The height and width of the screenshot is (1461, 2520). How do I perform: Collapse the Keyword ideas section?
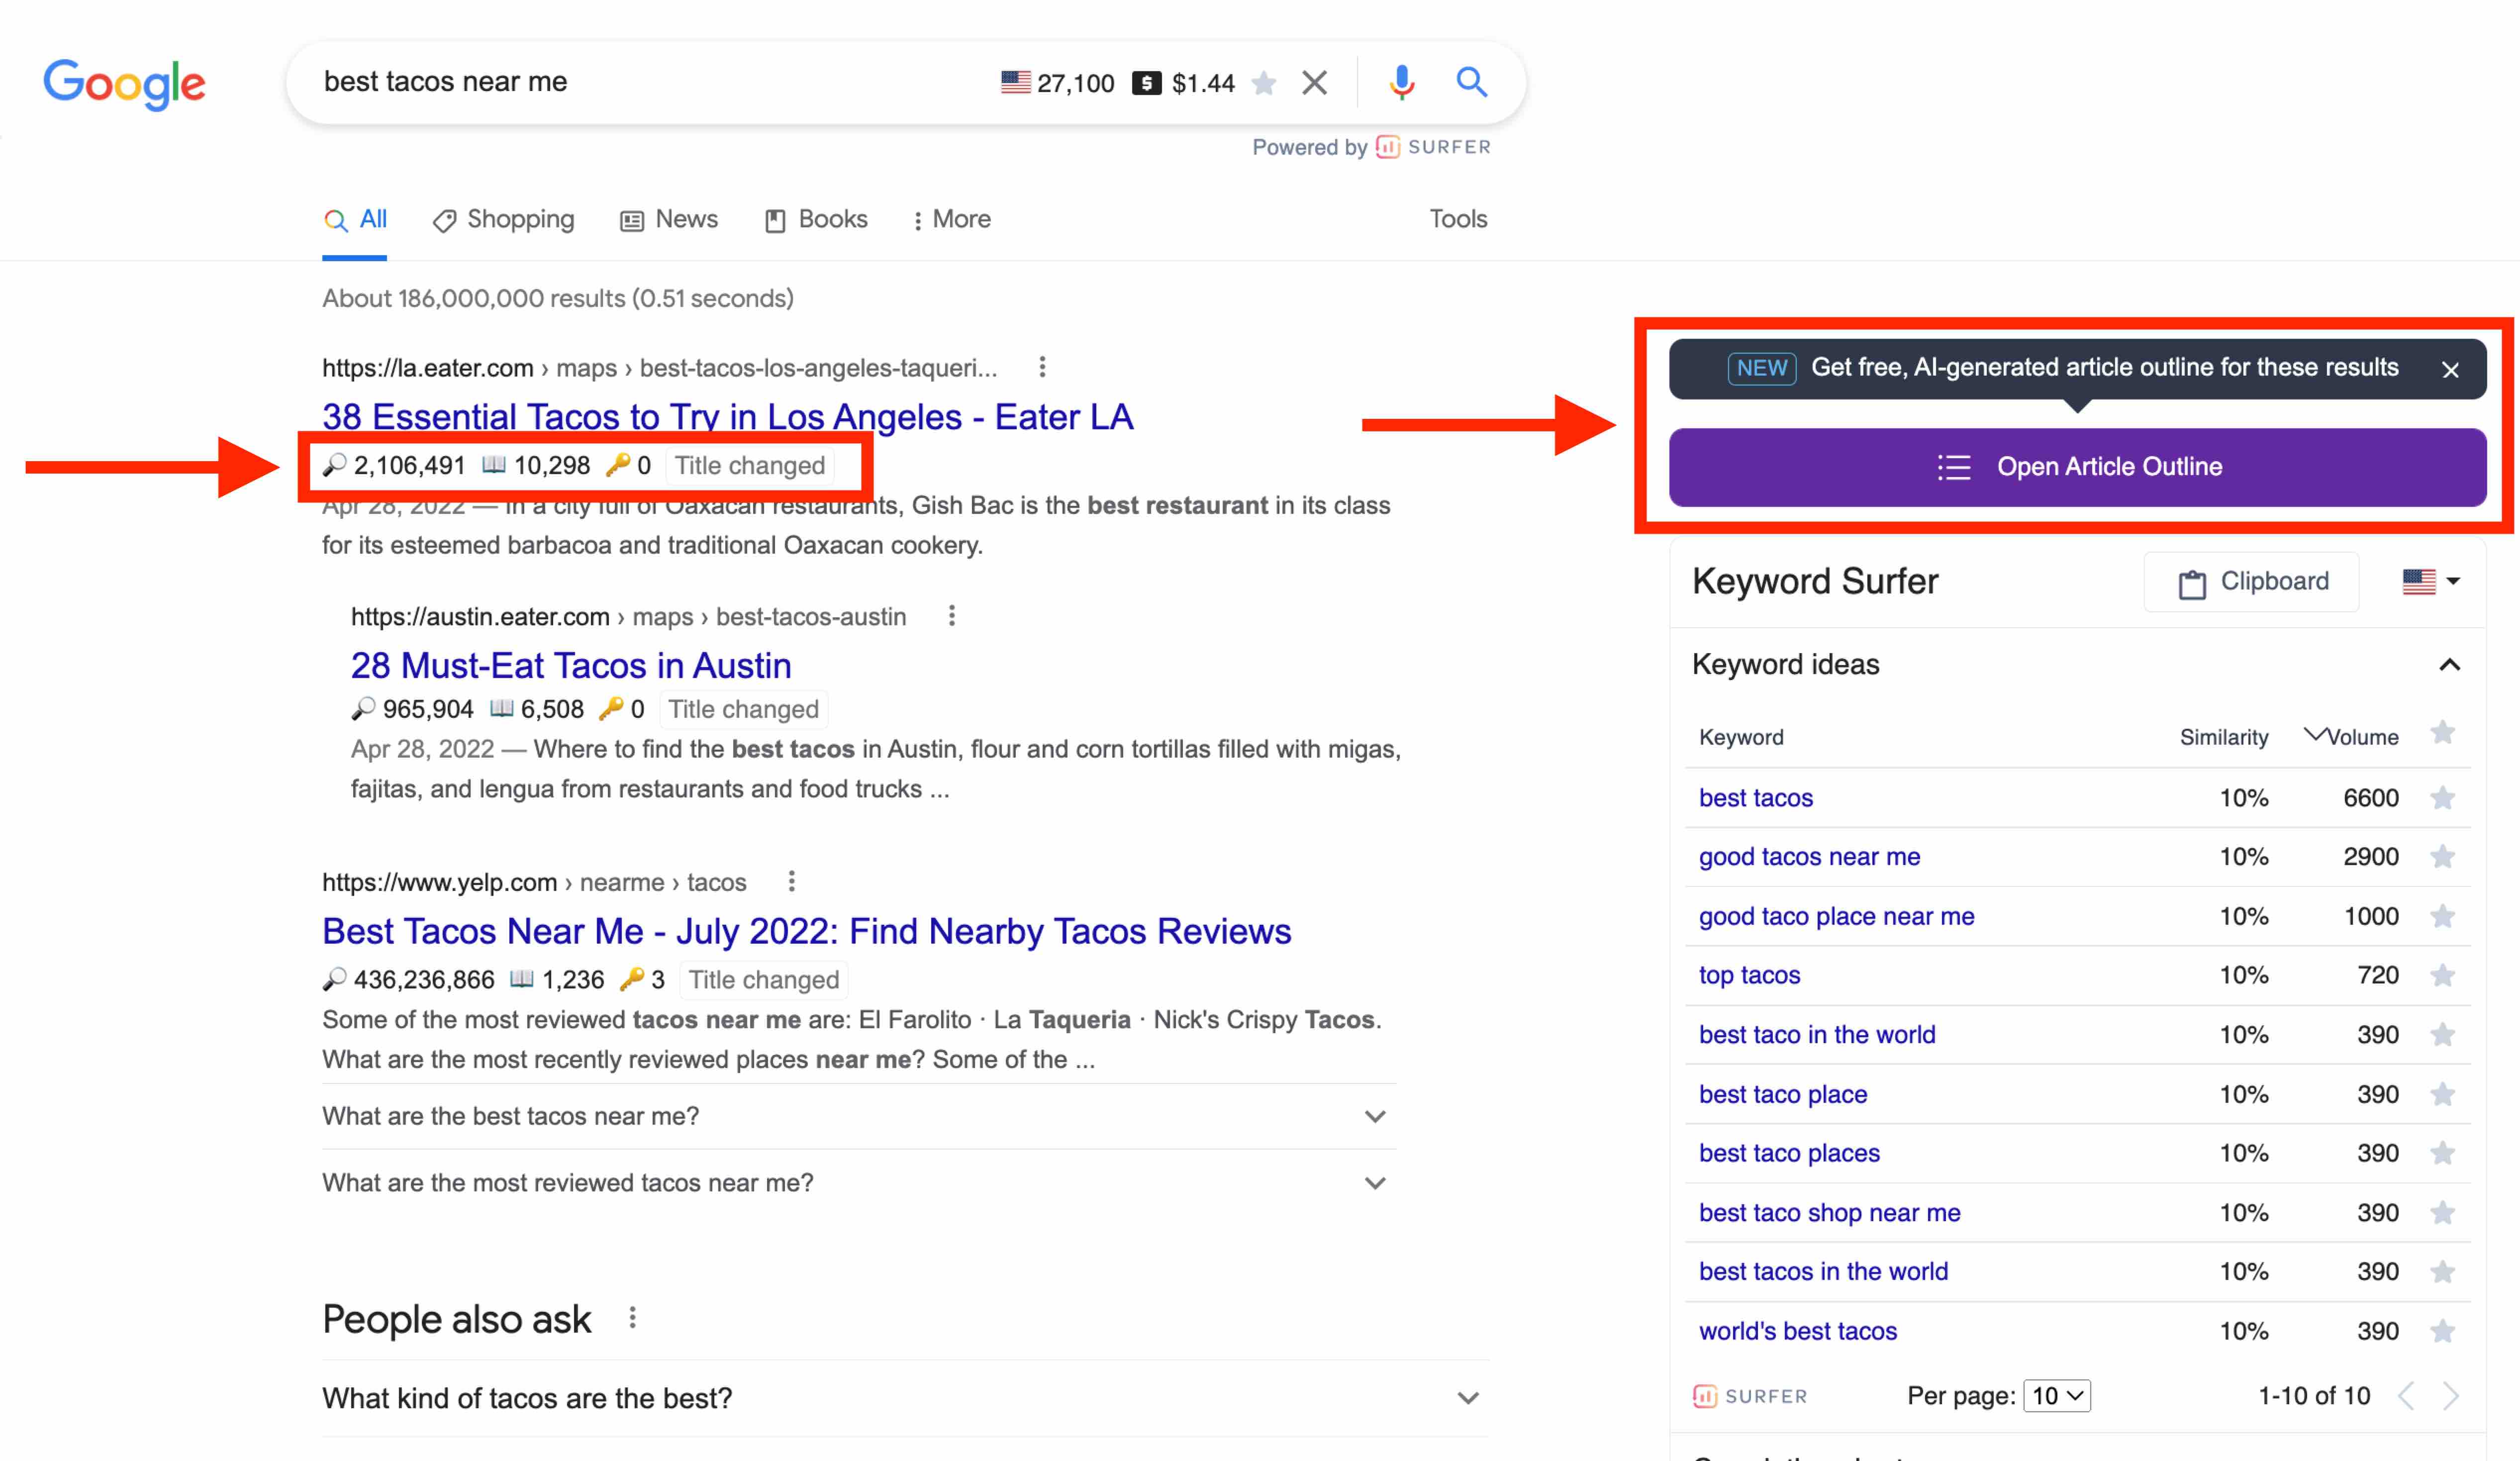coord(2449,665)
